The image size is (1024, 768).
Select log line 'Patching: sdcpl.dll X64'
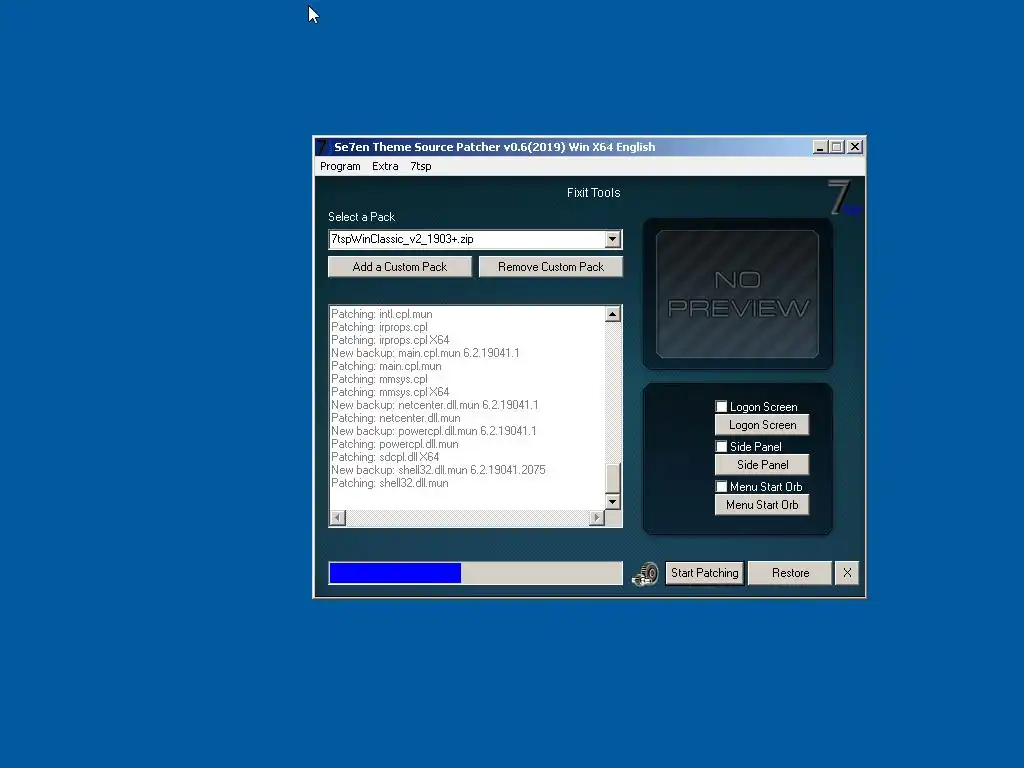pyautogui.click(x=385, y=457)
